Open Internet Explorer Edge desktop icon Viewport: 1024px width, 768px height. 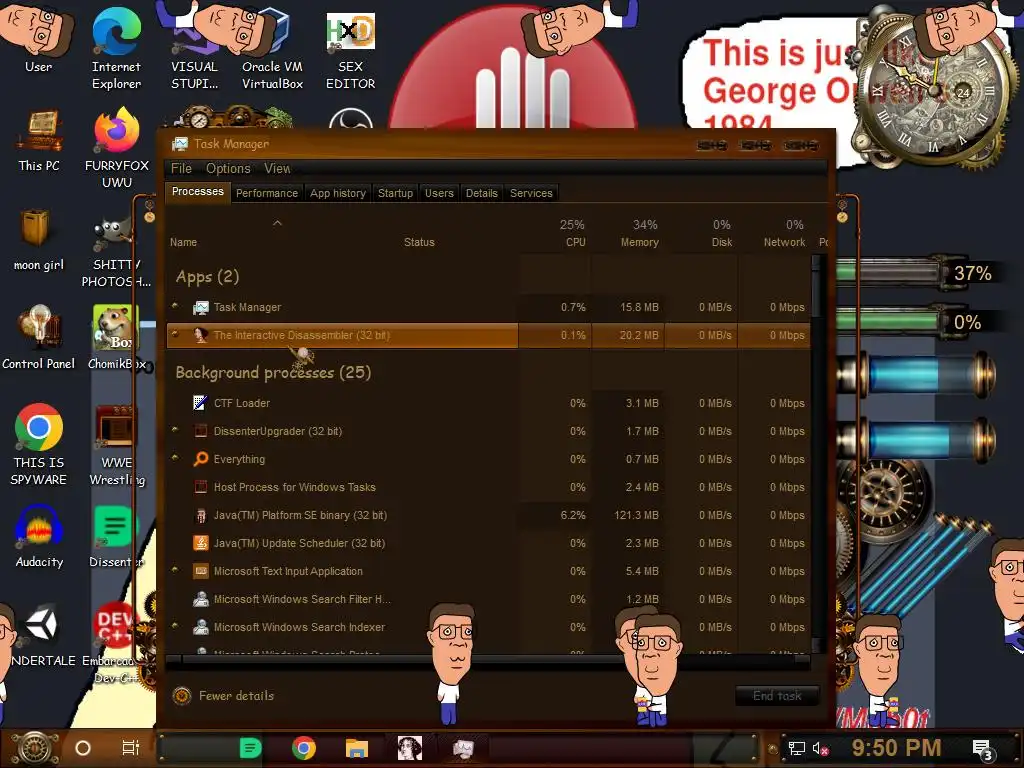click(x=116, y=49)
